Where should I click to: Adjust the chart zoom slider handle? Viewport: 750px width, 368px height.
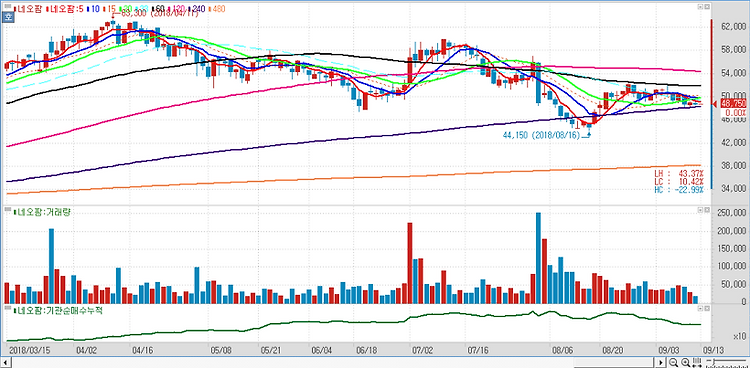coord(714,361)
